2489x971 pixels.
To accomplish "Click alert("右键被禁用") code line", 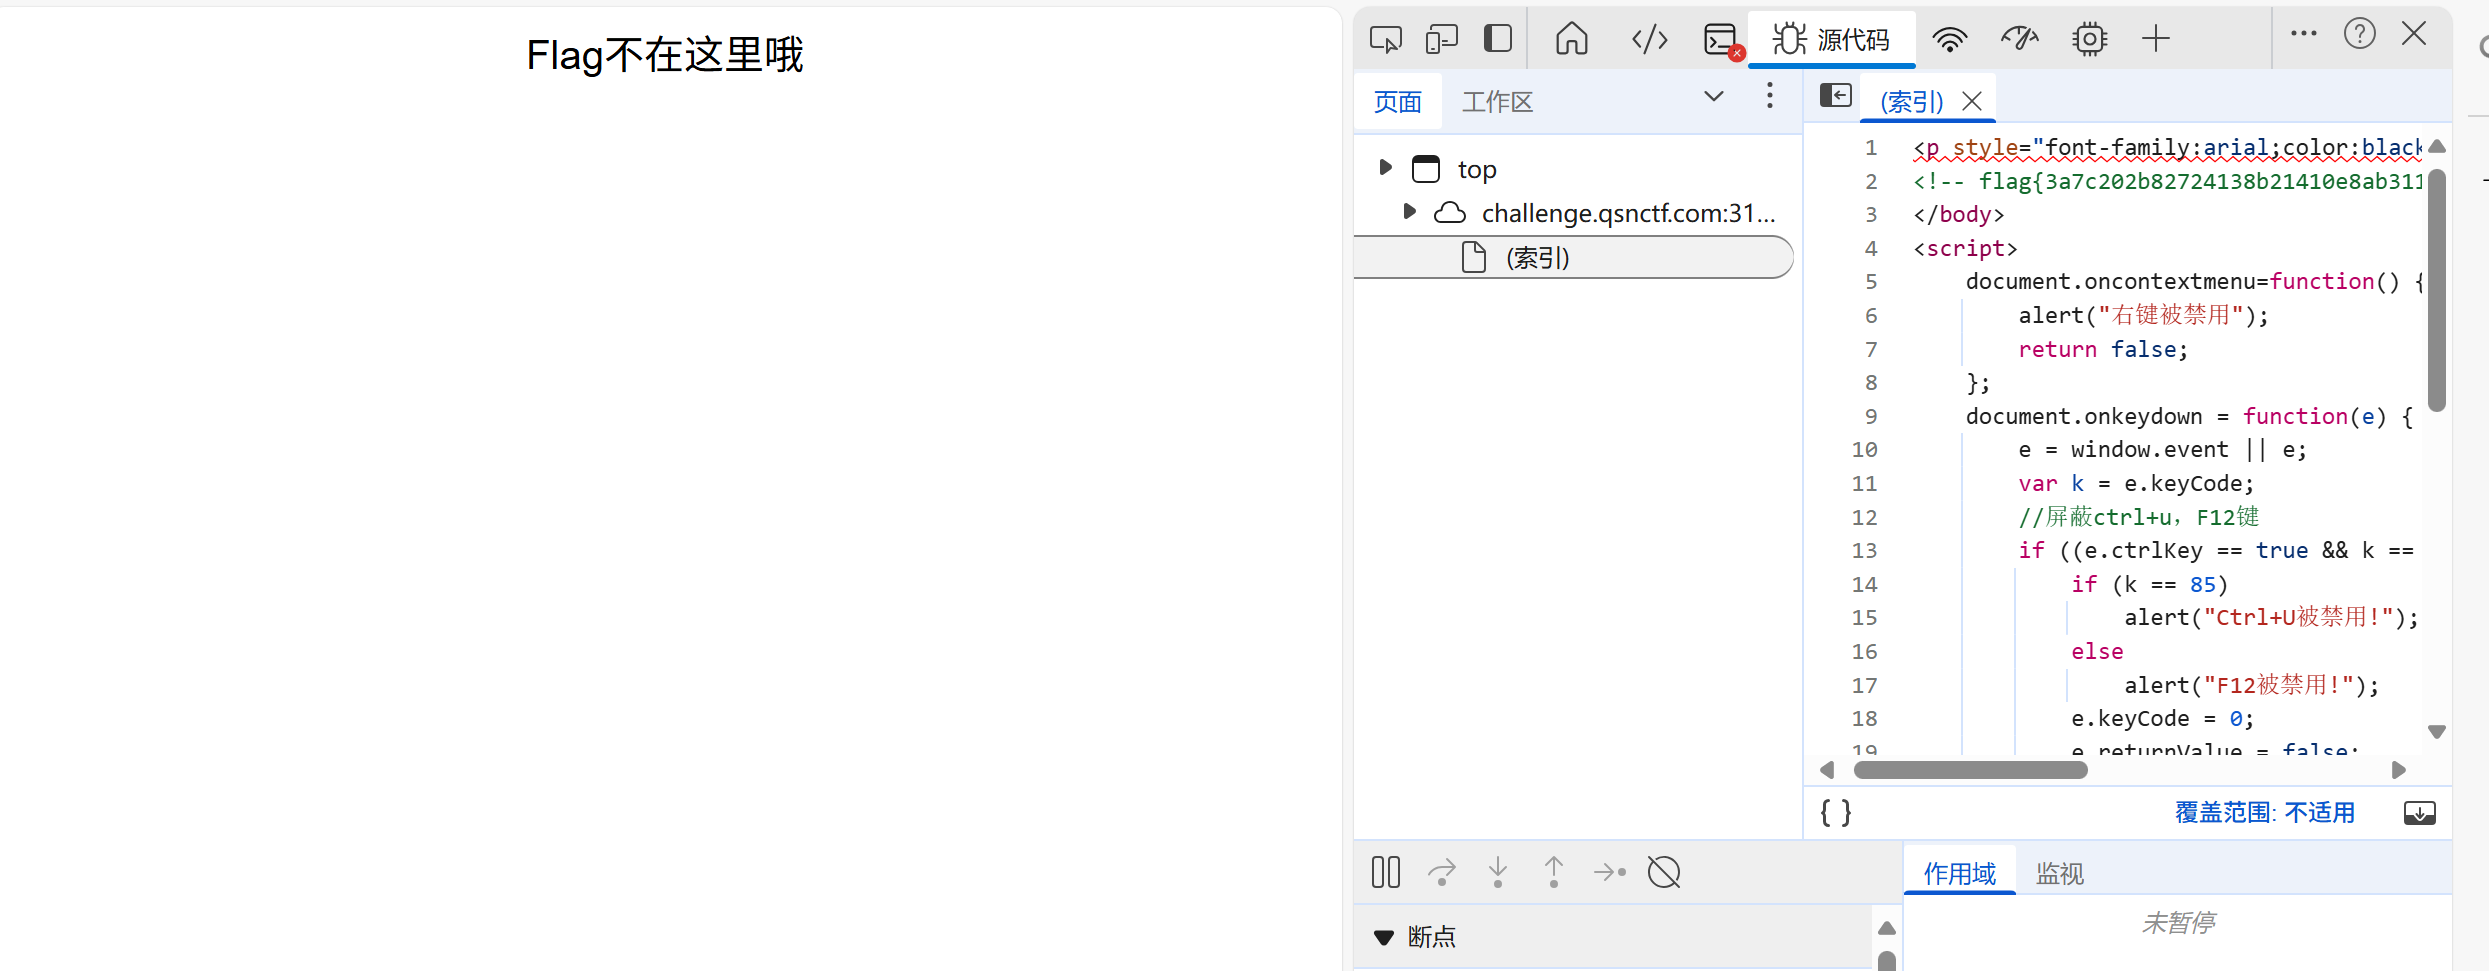I will point(2143,315).
